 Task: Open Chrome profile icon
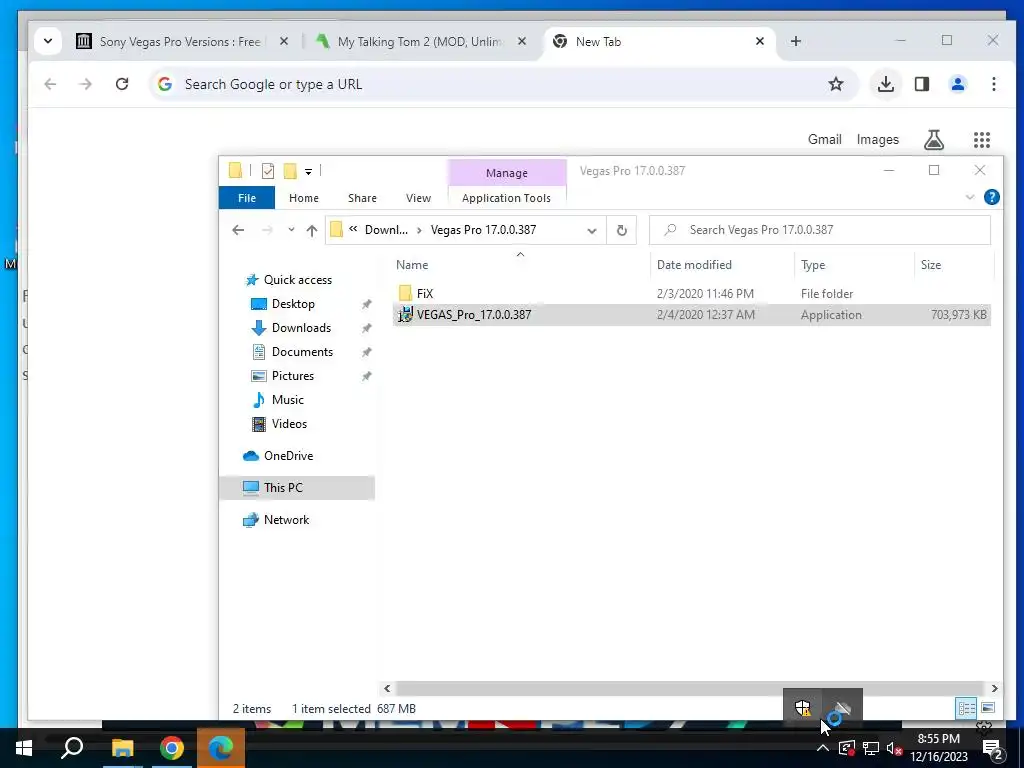957,84
